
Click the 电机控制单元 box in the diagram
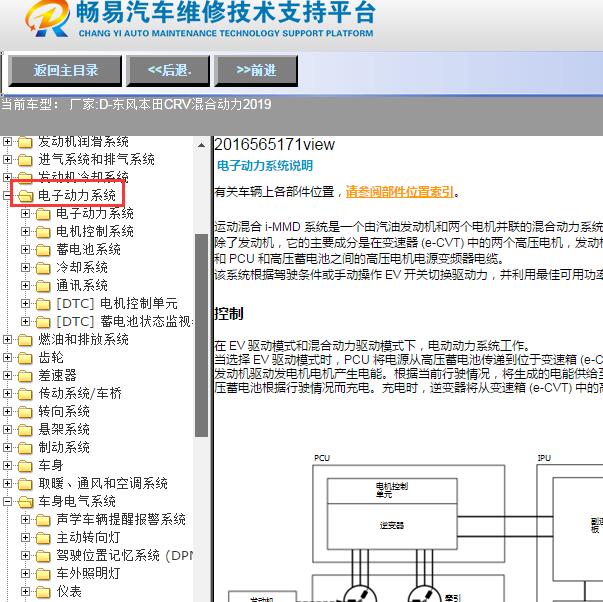(x=392, y=490)
